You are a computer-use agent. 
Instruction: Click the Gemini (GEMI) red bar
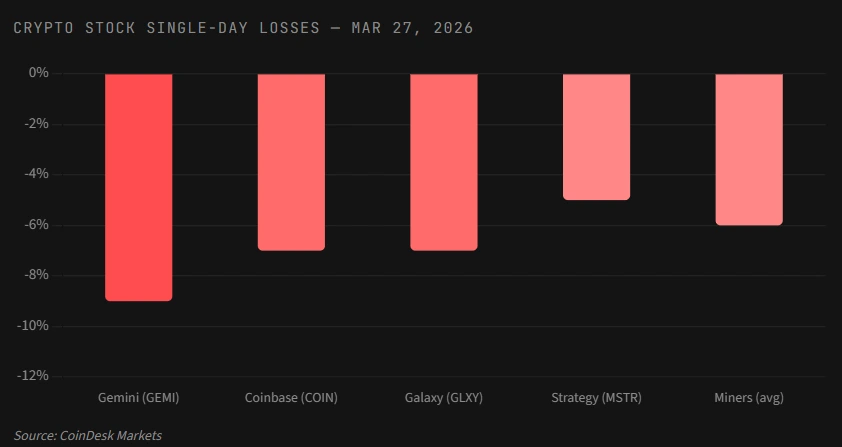click(139, 187)
